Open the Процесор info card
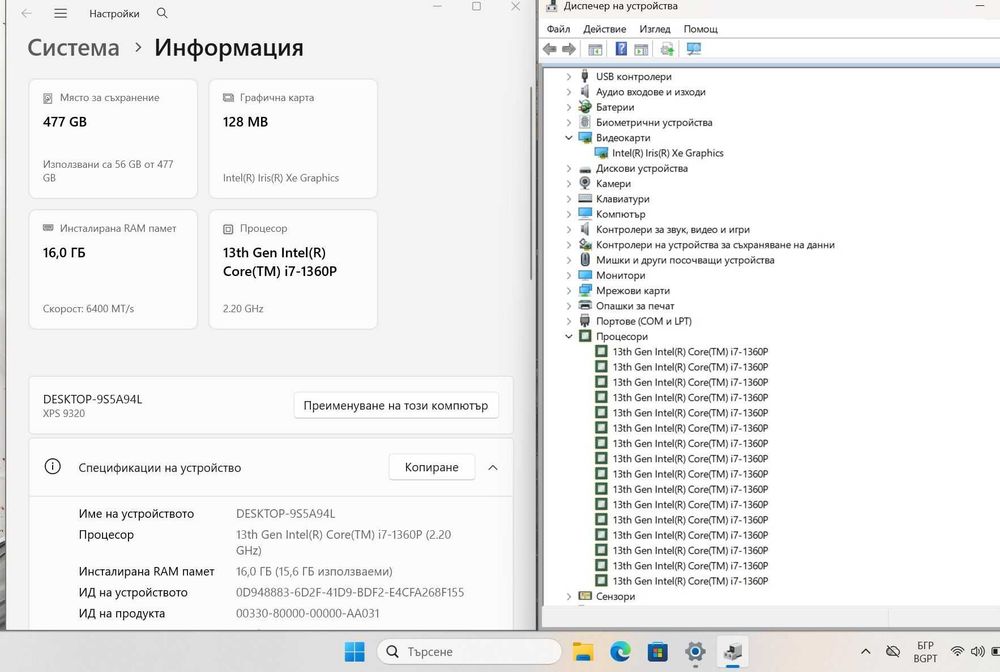 (293, 270)
